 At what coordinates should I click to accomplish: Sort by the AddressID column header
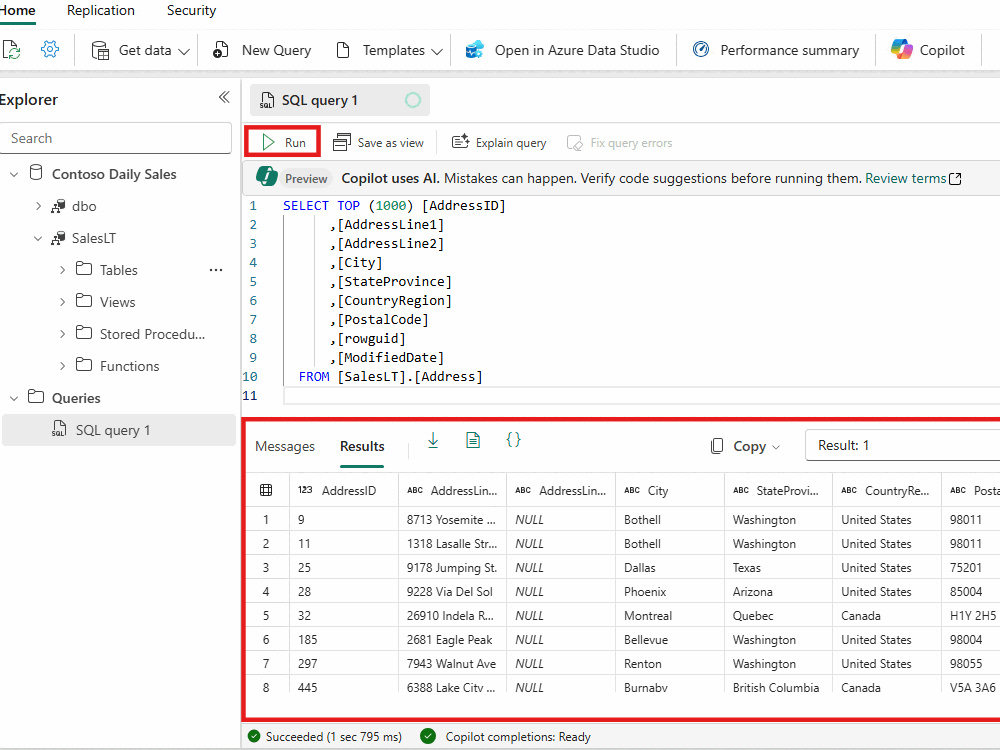point(344,490)
